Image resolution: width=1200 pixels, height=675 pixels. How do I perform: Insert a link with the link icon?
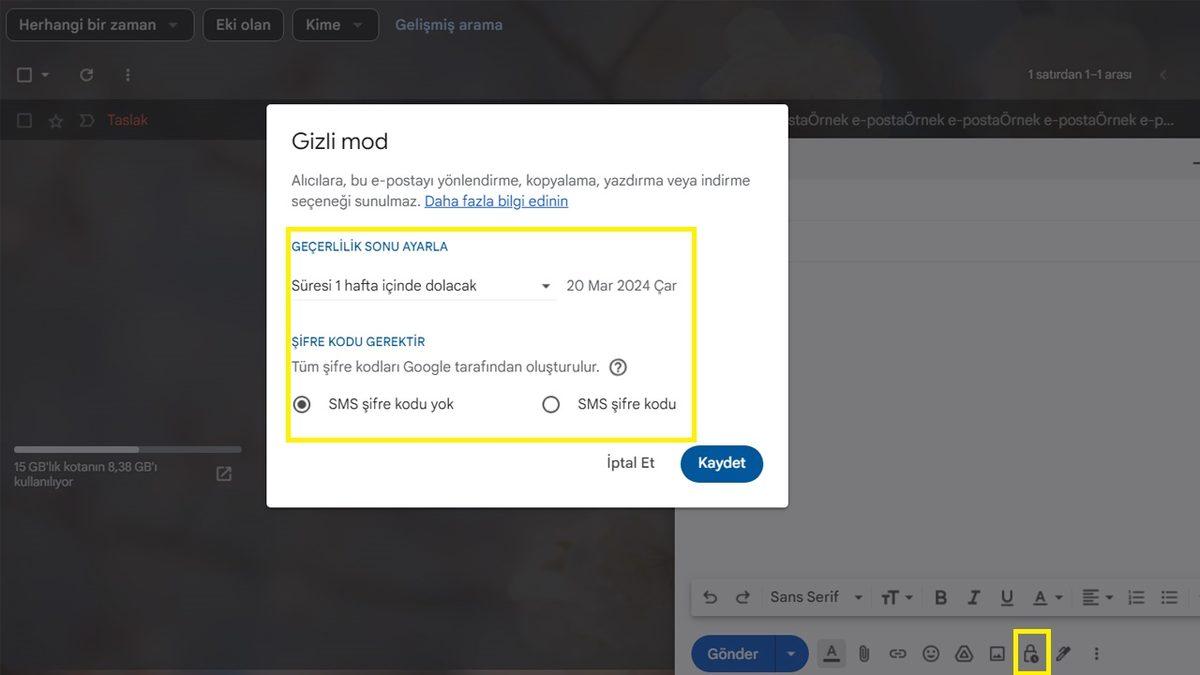click(898, 653)
